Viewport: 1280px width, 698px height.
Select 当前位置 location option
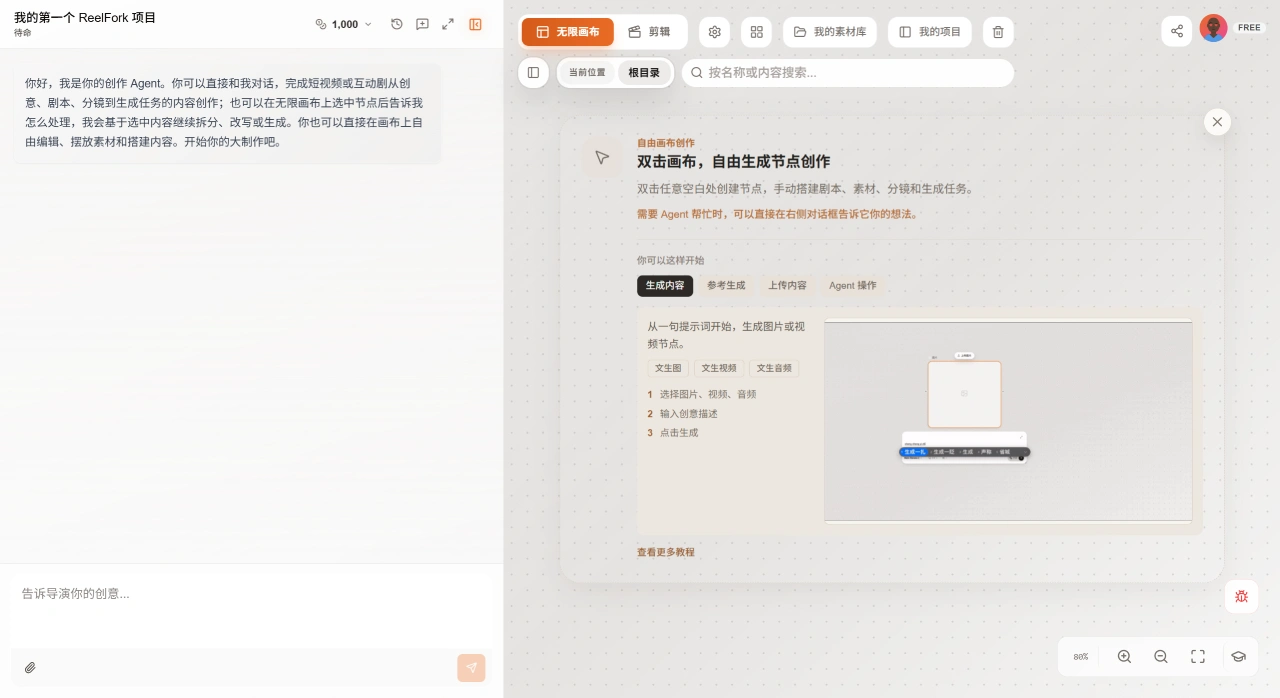[587, 73]
